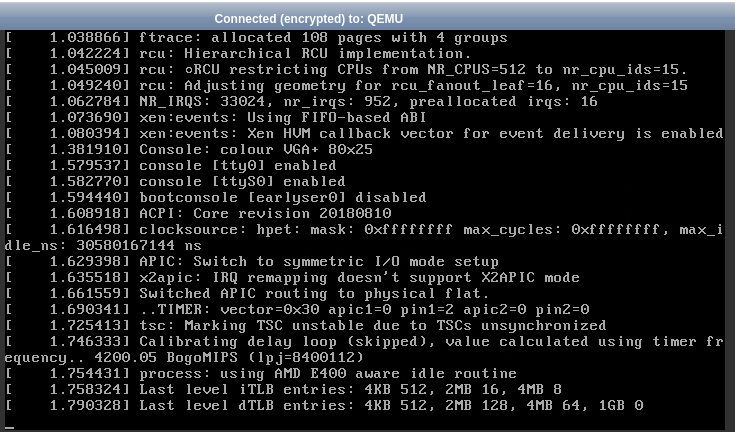The image size is (735, 432).
Task: Select the bootconsole [earlyser0] disabled line
Action: [215, 197]
